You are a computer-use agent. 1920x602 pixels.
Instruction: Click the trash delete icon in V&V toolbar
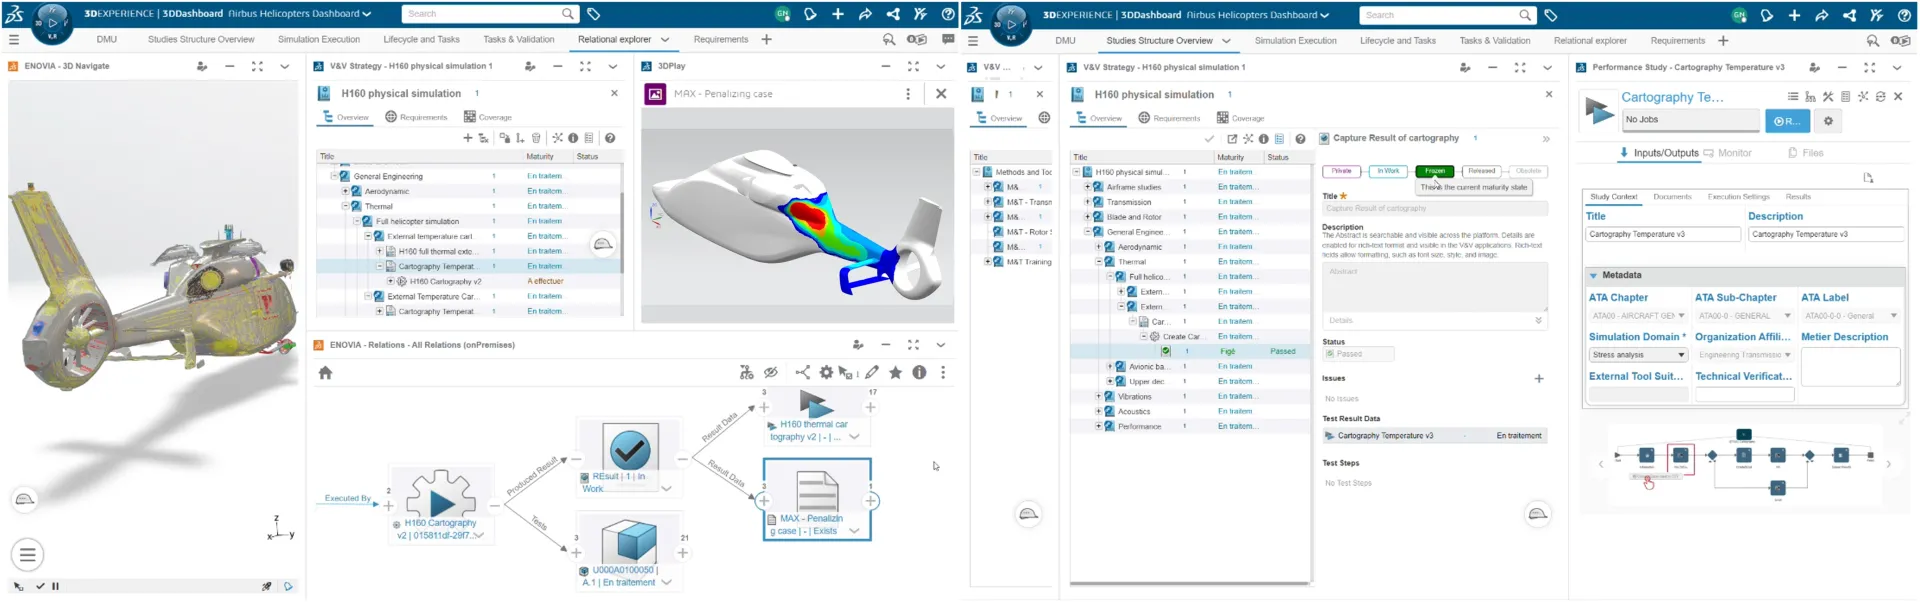(536, 138)
